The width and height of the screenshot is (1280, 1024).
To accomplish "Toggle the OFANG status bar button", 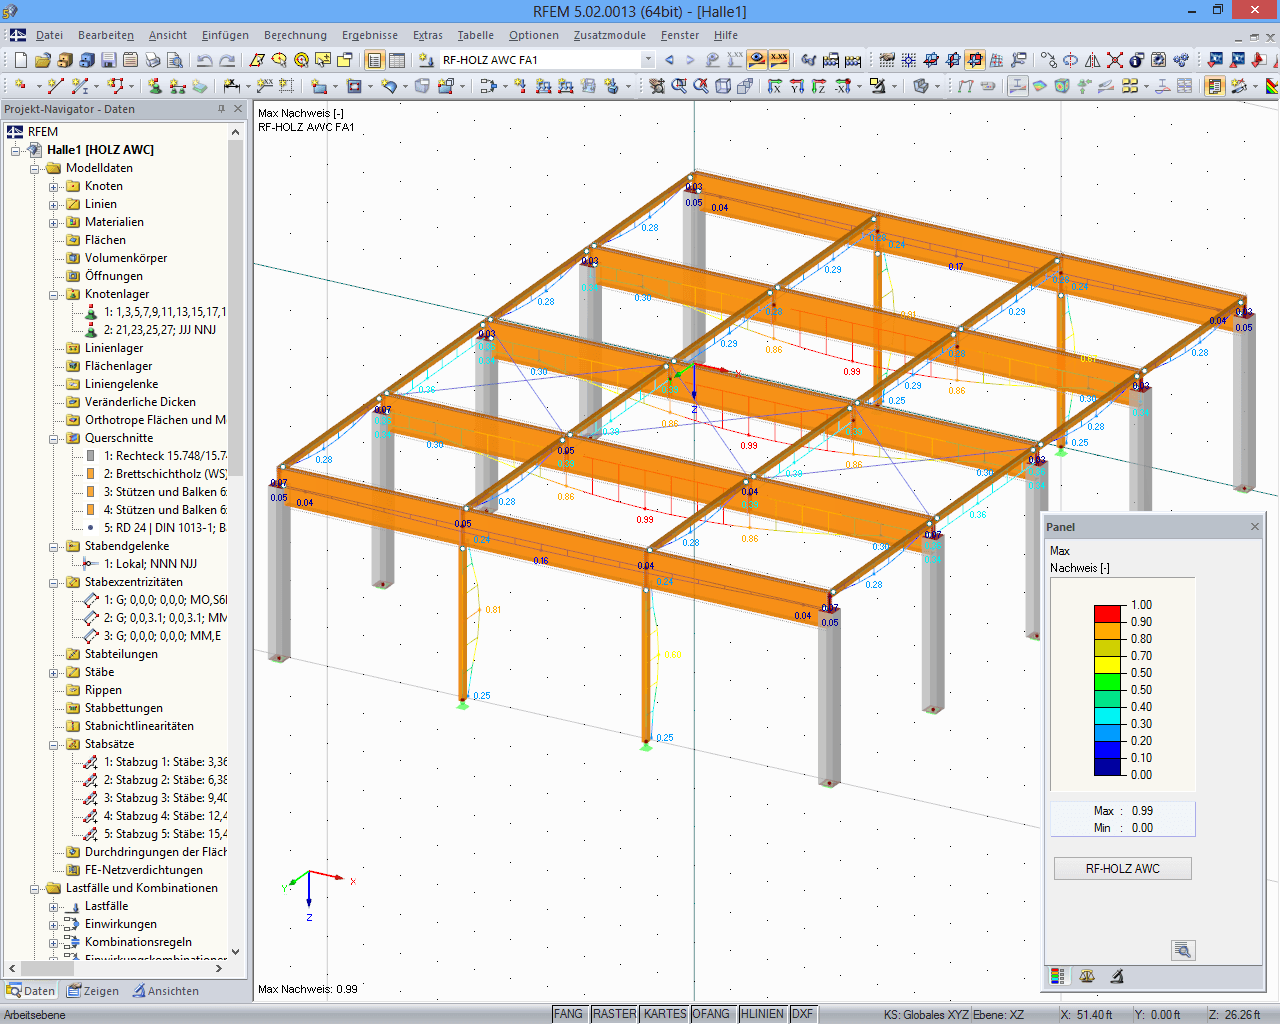I will tap(711, 1014).
